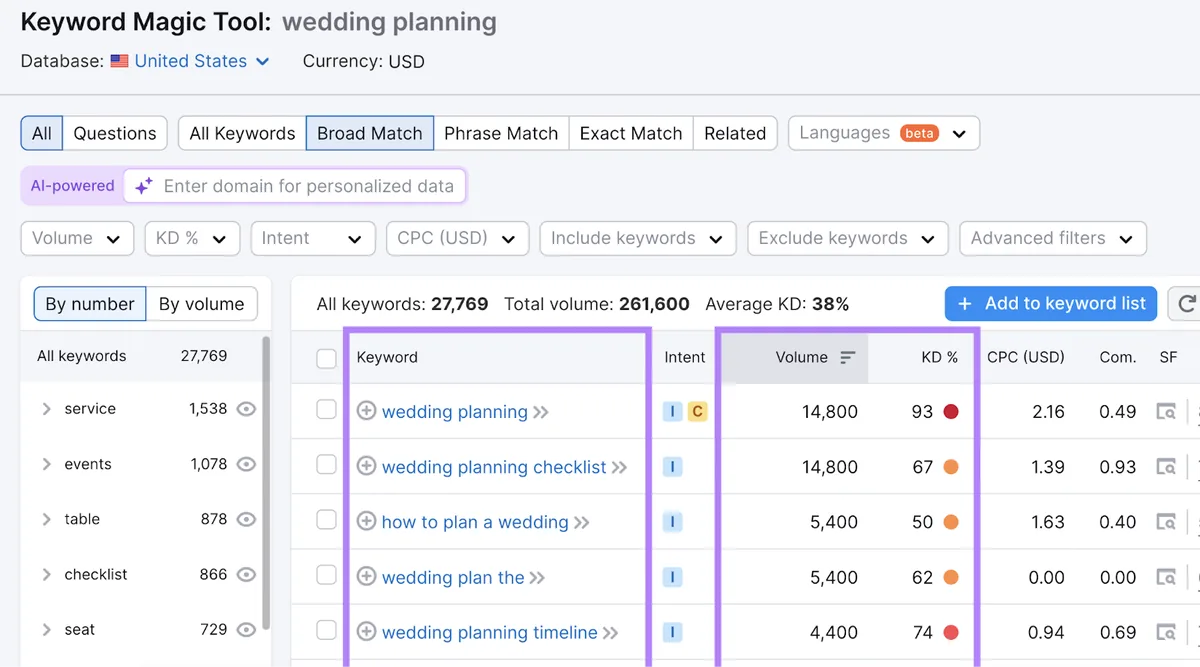1200x667 pixels.
Task: Click double-arrow icon after wedding planning keyword
Action: [x=541, y=412]
